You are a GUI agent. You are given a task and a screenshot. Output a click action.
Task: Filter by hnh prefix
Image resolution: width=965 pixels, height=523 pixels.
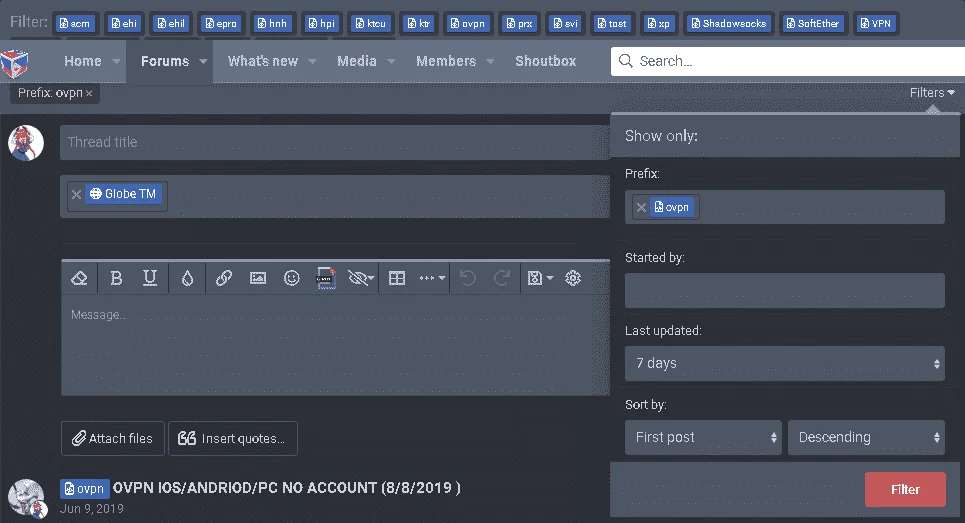(x=273, y=23)
